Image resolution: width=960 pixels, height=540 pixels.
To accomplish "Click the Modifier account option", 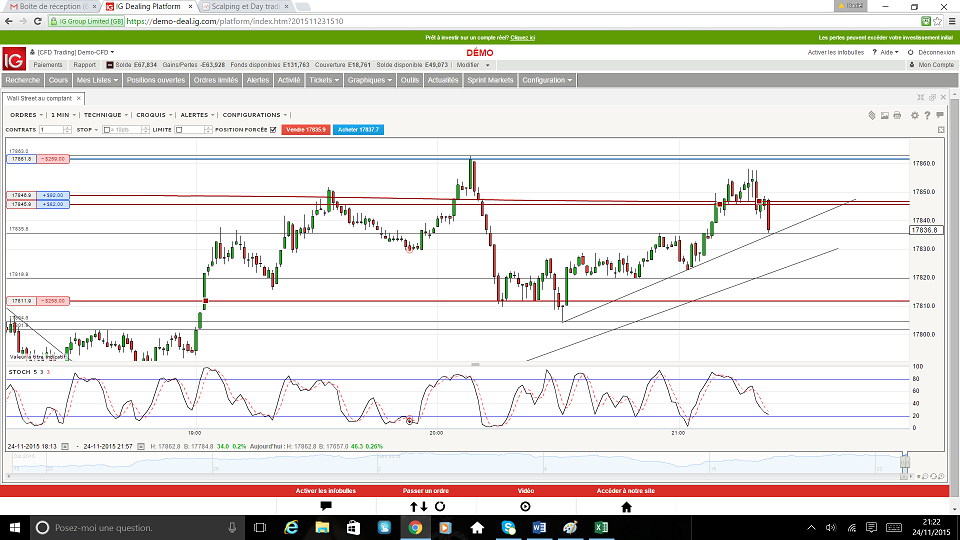I will 473,65.
